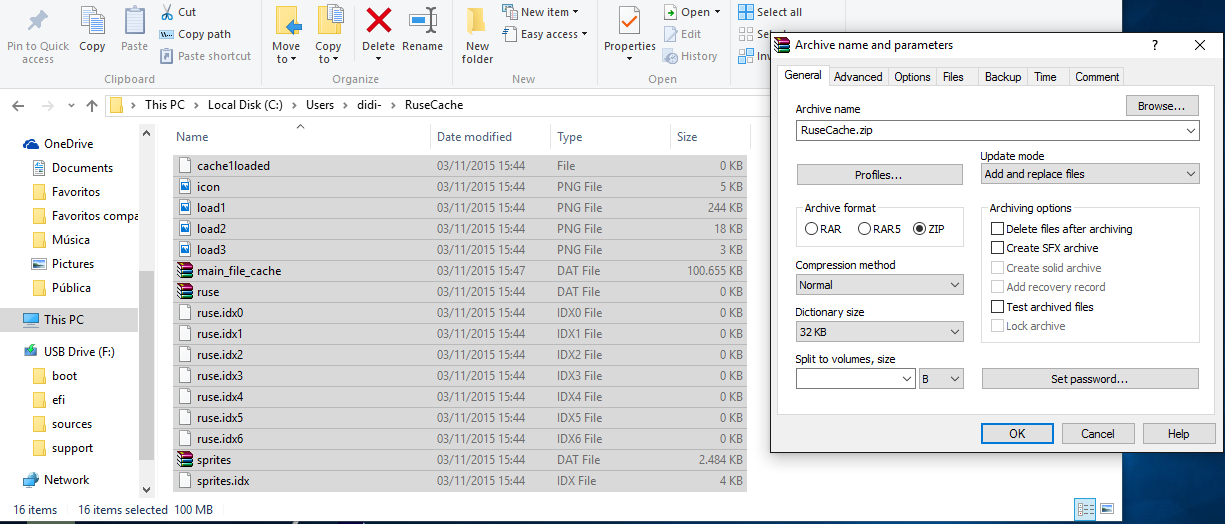Click the red Delete icon
The width and height of the screenshot is (1225, 524).
(379, 20)
